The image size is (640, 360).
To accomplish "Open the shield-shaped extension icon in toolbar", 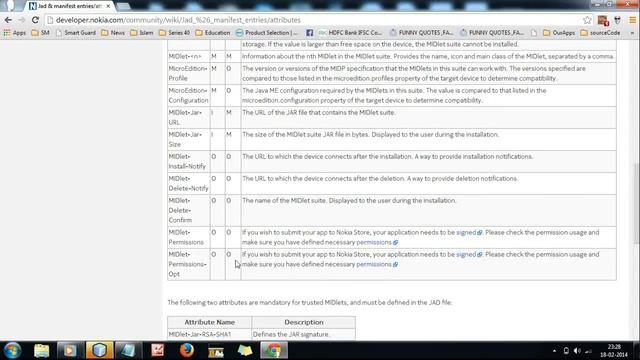I will point(618,20).
